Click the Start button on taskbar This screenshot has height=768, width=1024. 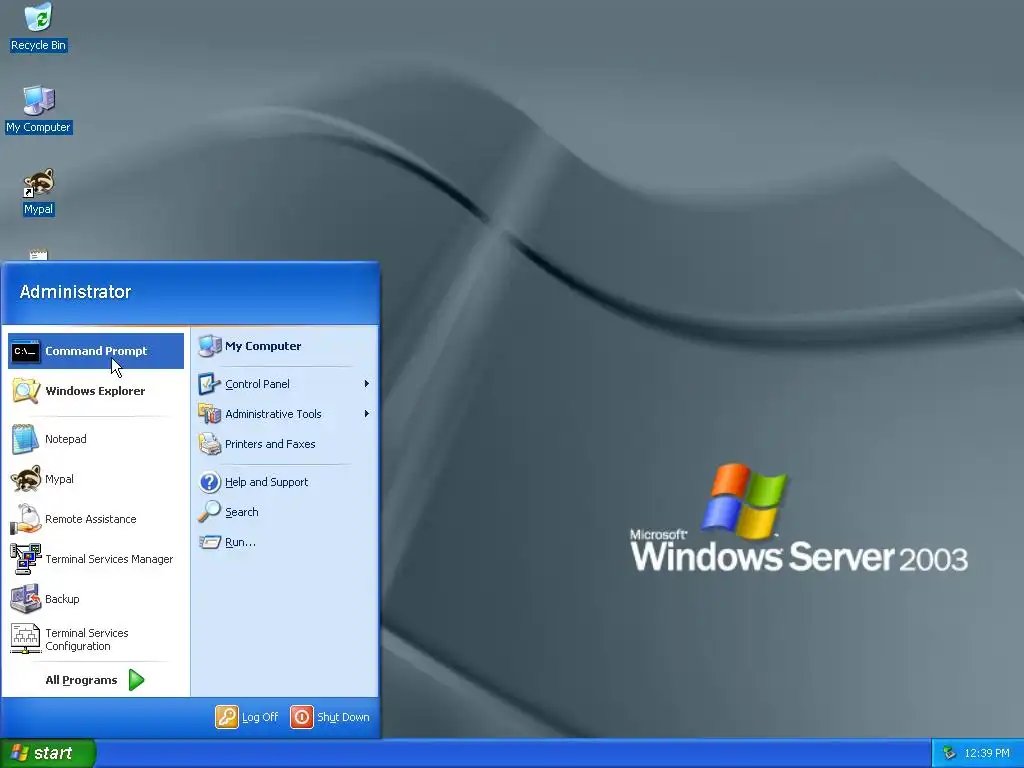click(48, 754)
